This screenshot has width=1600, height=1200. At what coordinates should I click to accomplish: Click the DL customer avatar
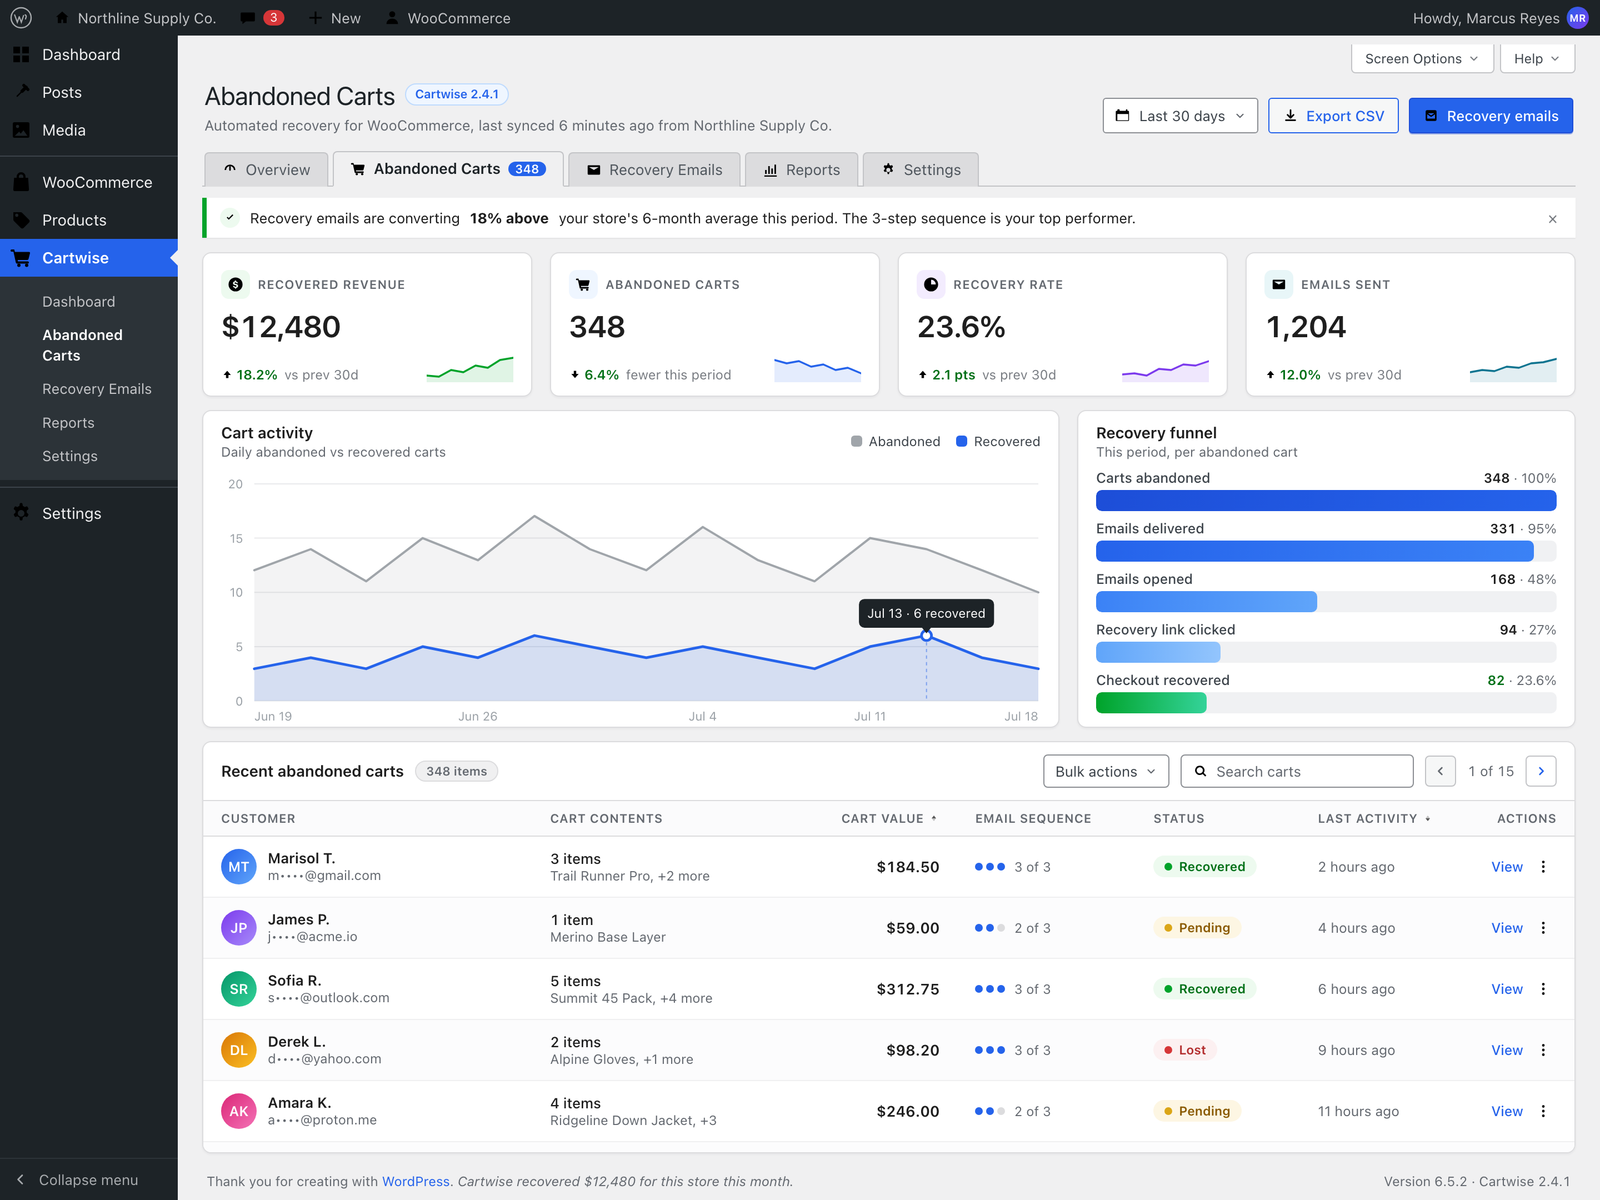point(239,1050)
